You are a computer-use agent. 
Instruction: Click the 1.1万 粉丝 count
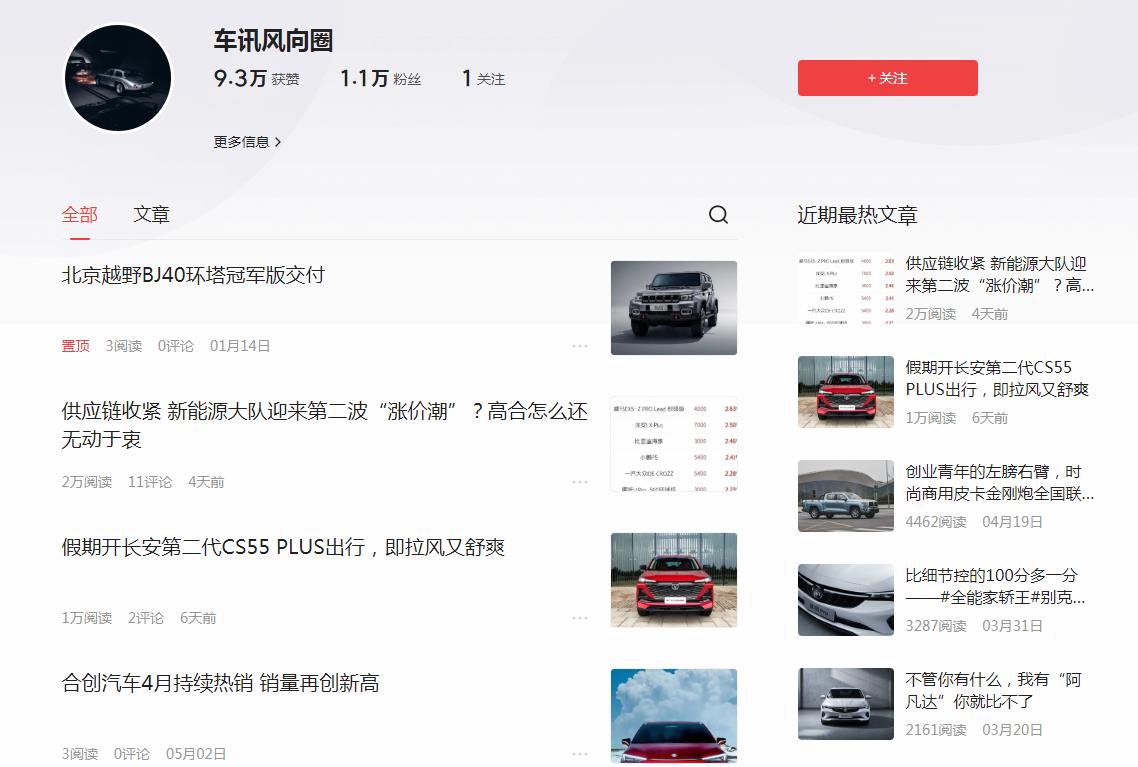[x=380, y=78]
